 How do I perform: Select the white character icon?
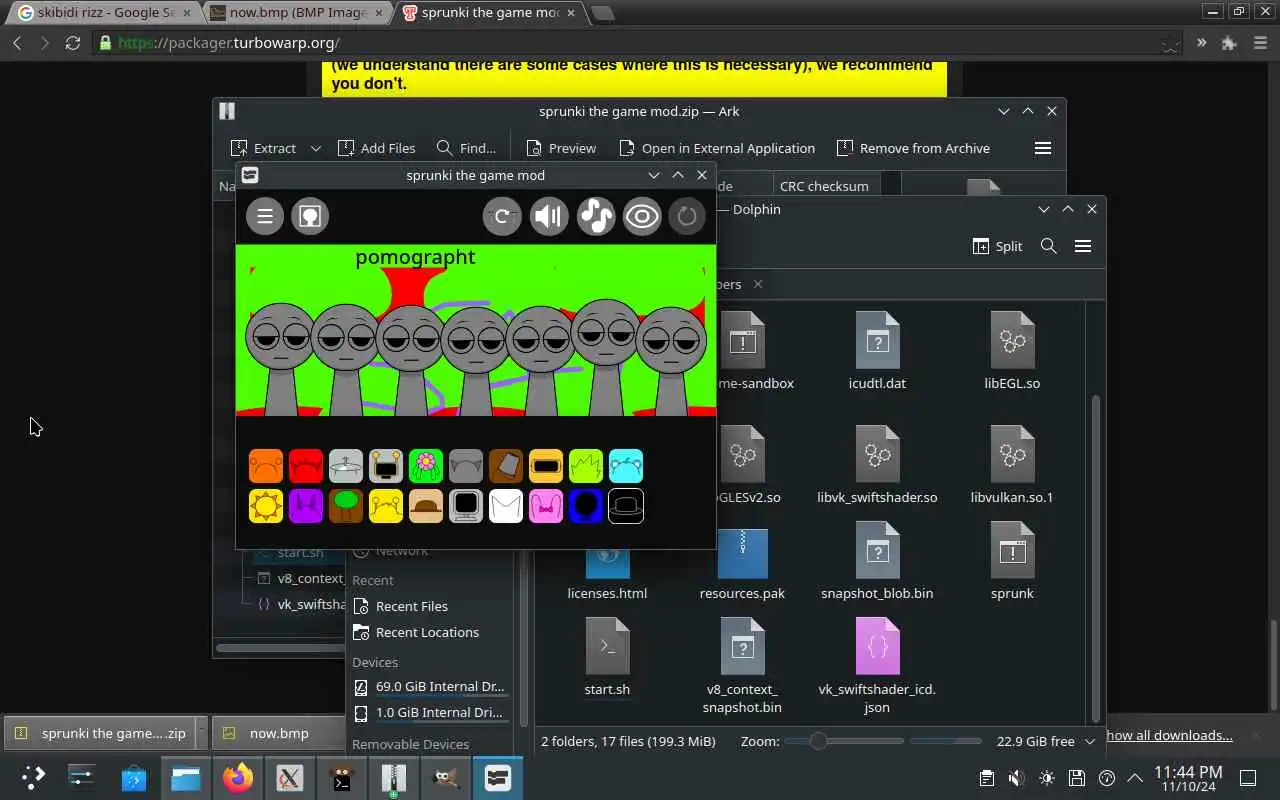point(506,506)
